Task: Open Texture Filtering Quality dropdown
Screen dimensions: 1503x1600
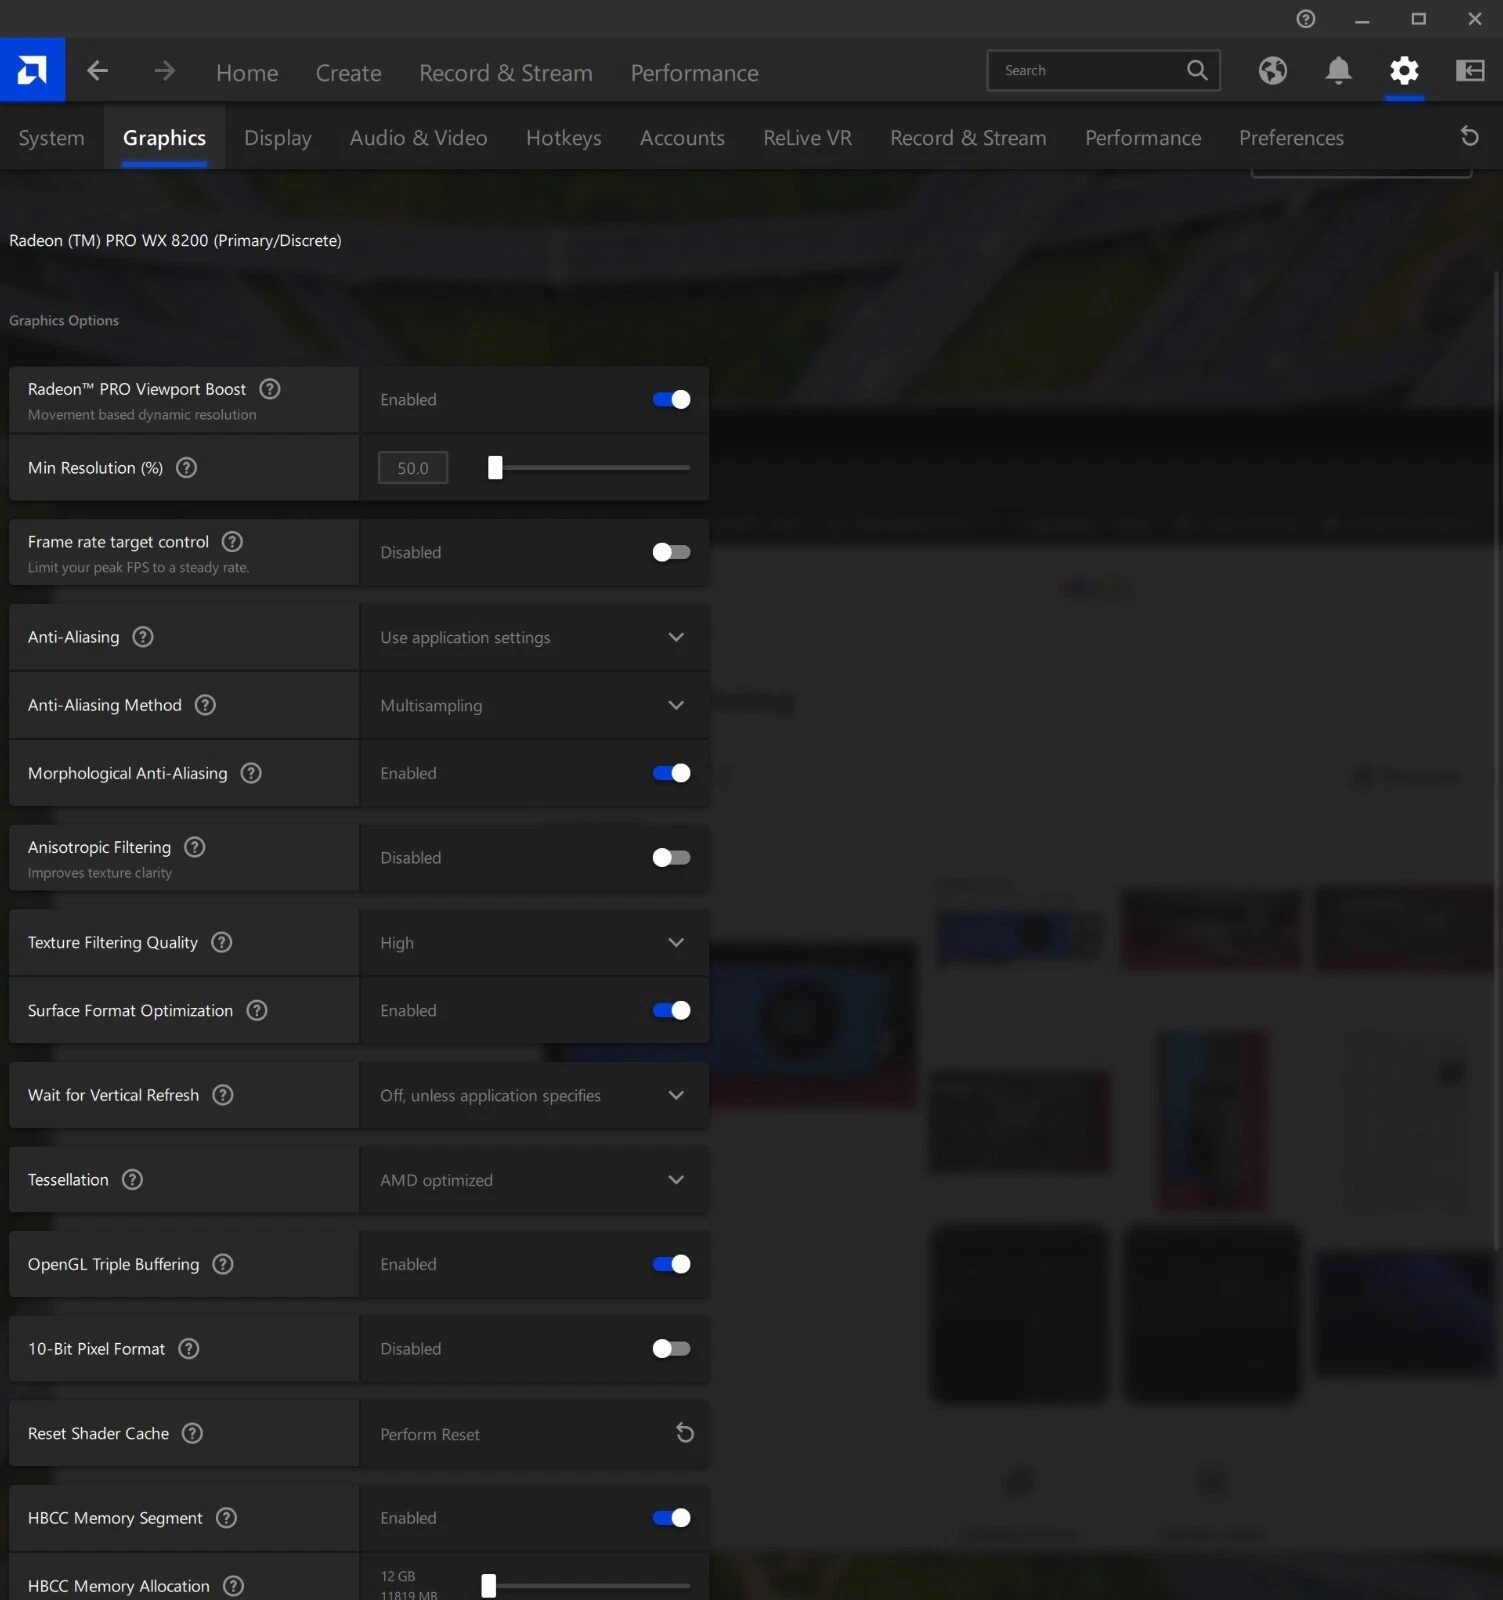Action: tap(534, 942)
